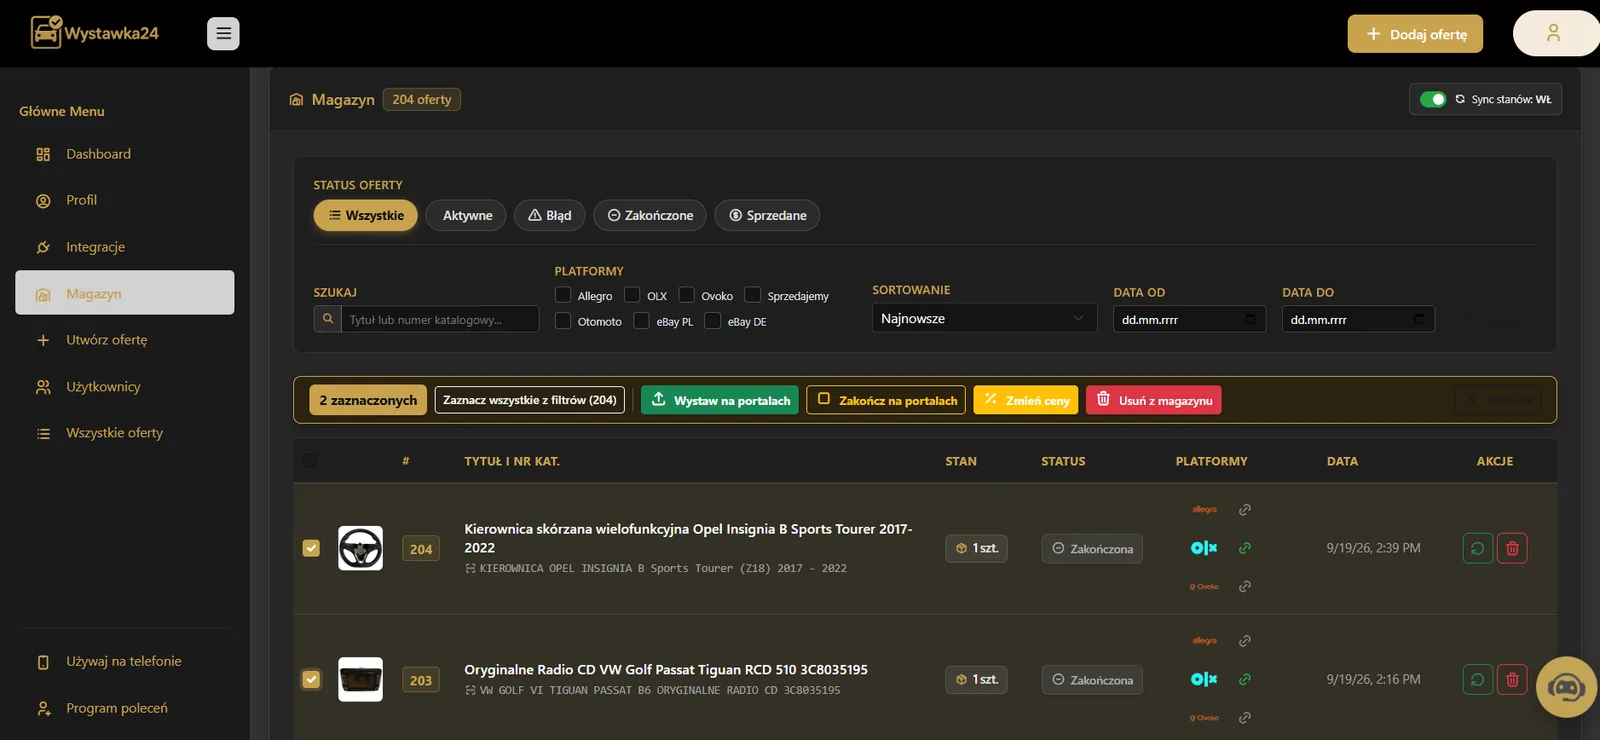Check the Allegro platform checkbox
The height and width of the screenshot is (740, 1600).
(x=563, y=295)
